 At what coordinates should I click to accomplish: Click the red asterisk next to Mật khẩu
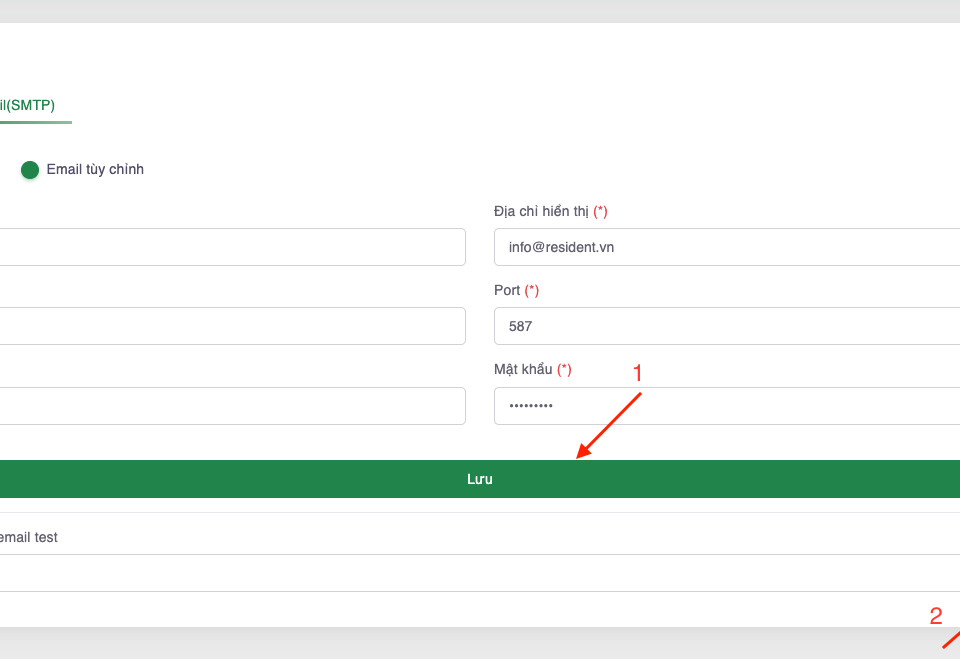click(x=564, y=370)
